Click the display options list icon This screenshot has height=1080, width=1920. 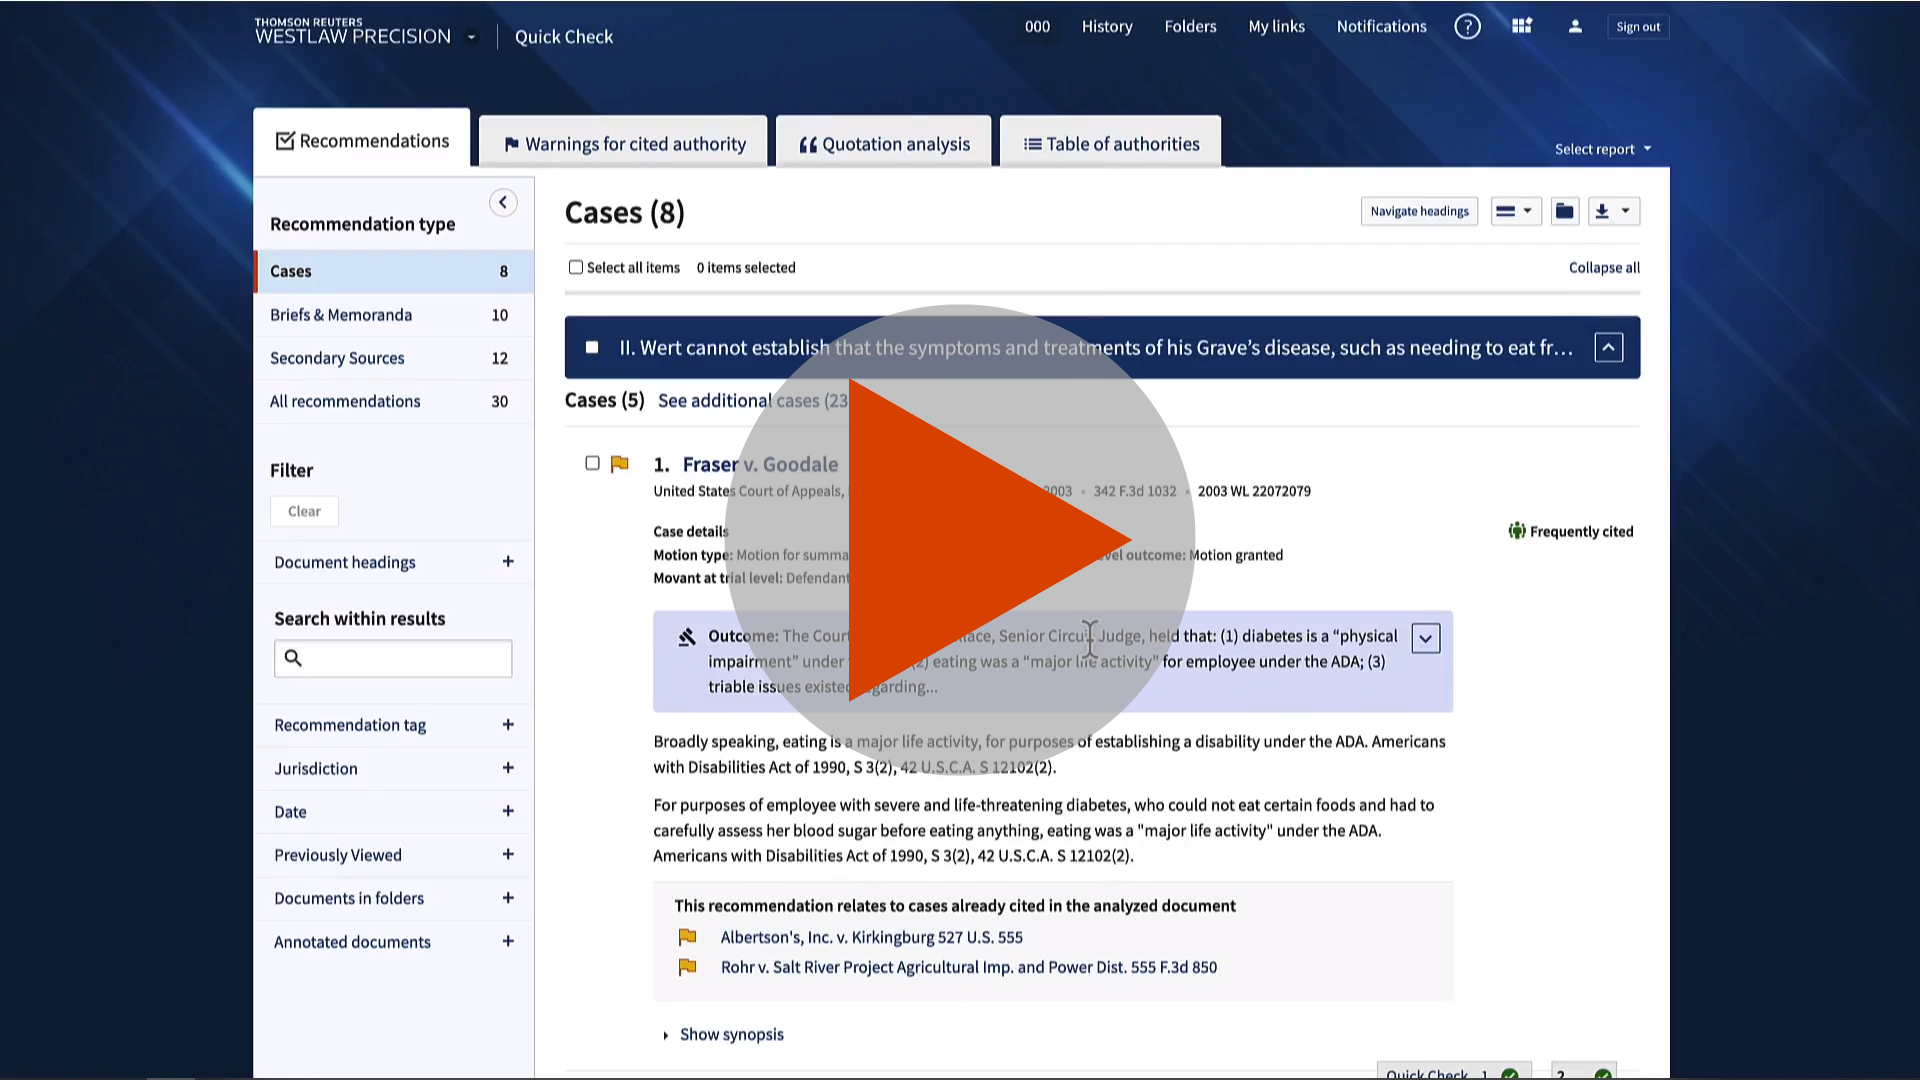click(x=1516, y=211)
